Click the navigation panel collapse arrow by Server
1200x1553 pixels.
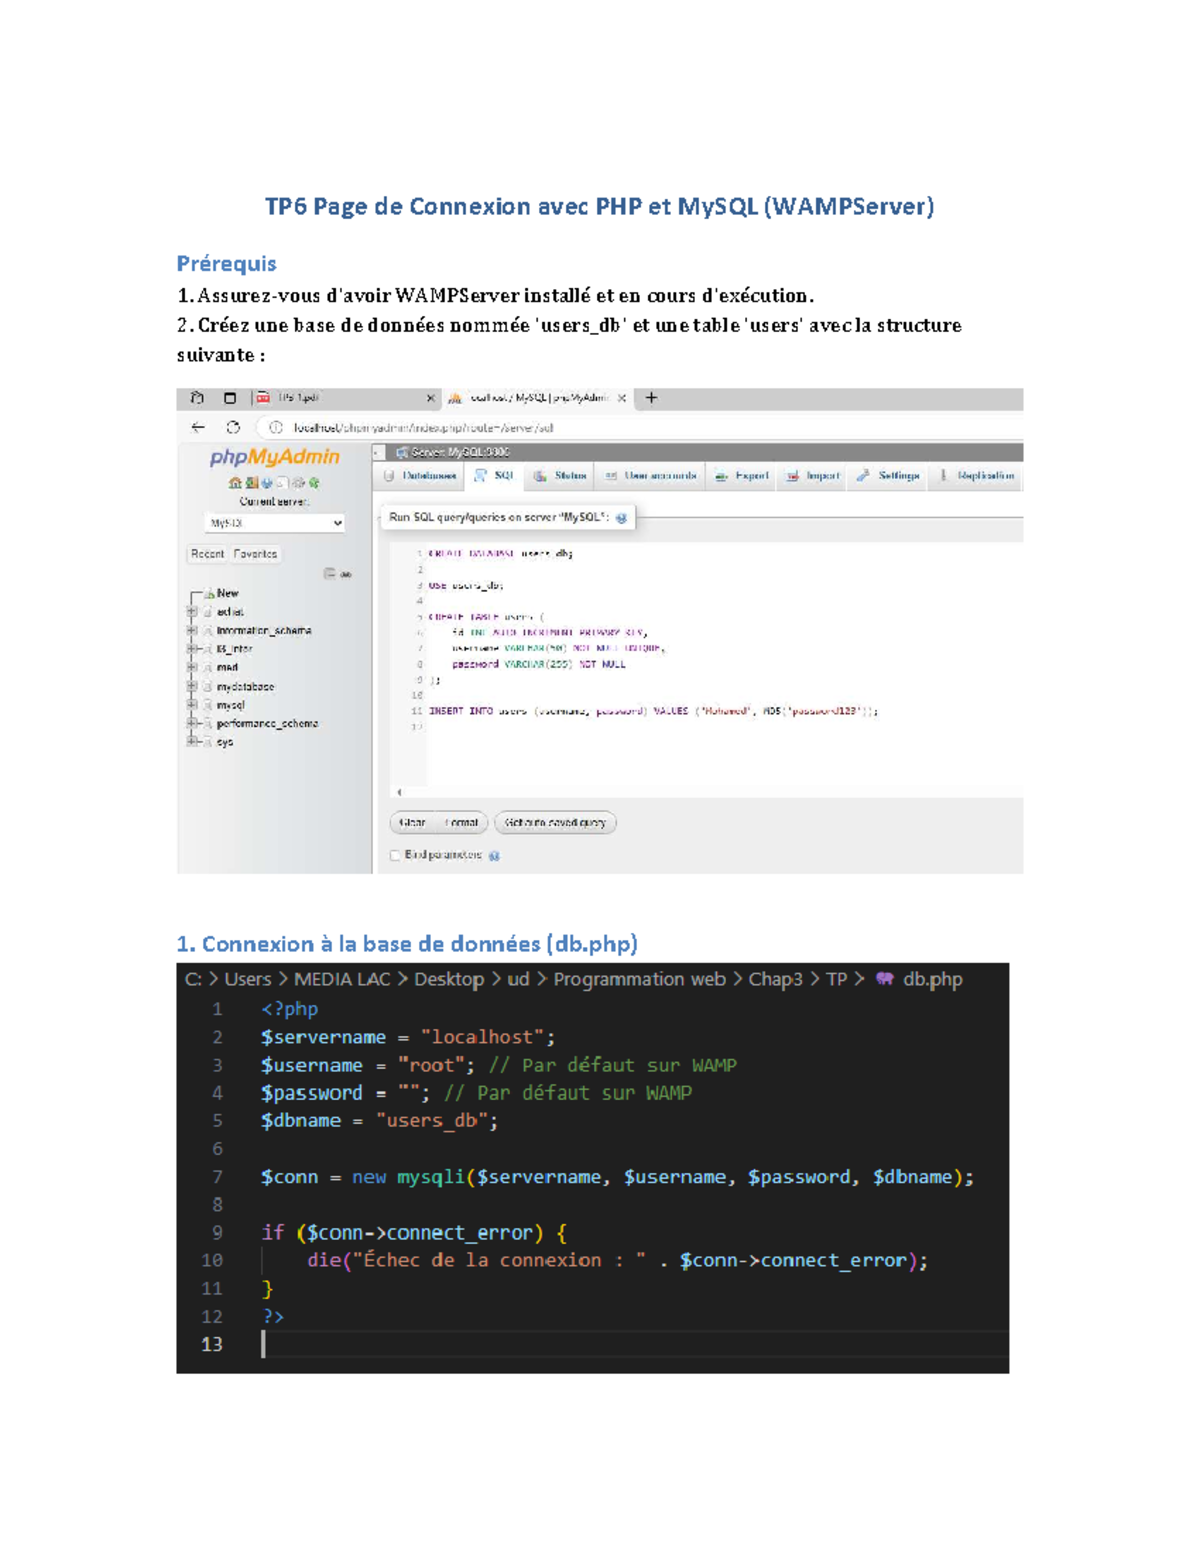point(380,453)
